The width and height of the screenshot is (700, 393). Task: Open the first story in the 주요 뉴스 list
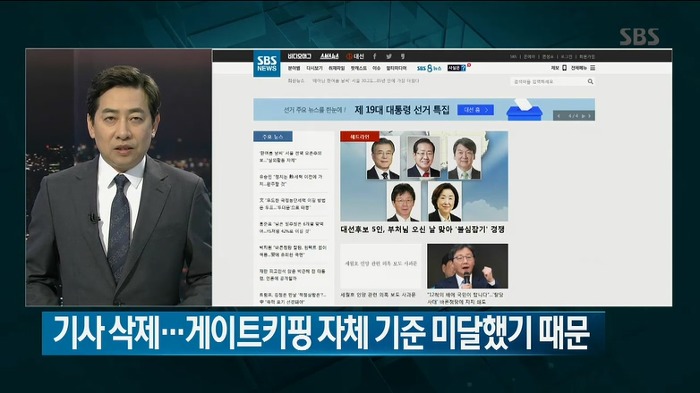(291, 156)
